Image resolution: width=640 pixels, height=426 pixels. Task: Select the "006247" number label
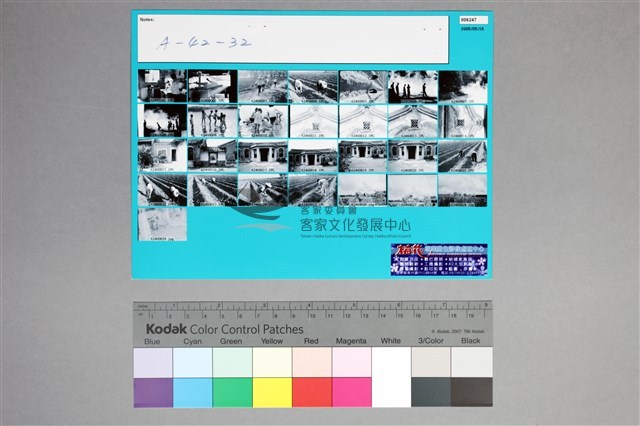pyautogui.click(x=473, y=20)
